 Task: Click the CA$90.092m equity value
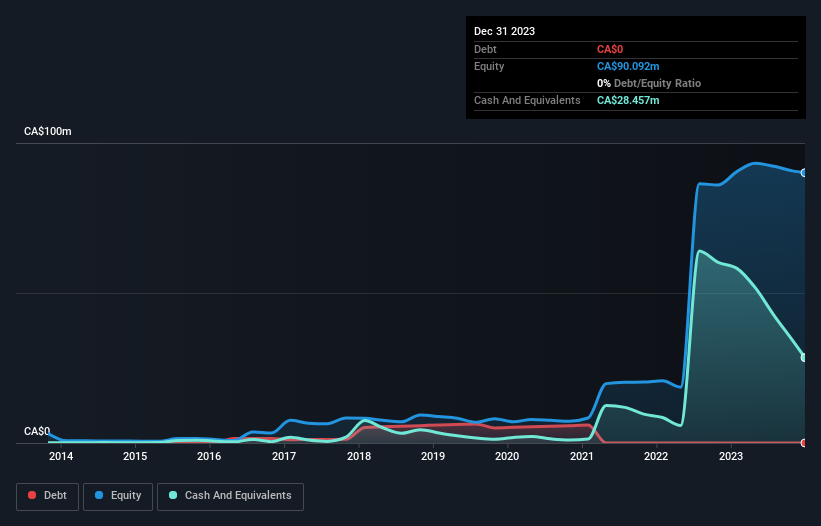pos(628,66)
